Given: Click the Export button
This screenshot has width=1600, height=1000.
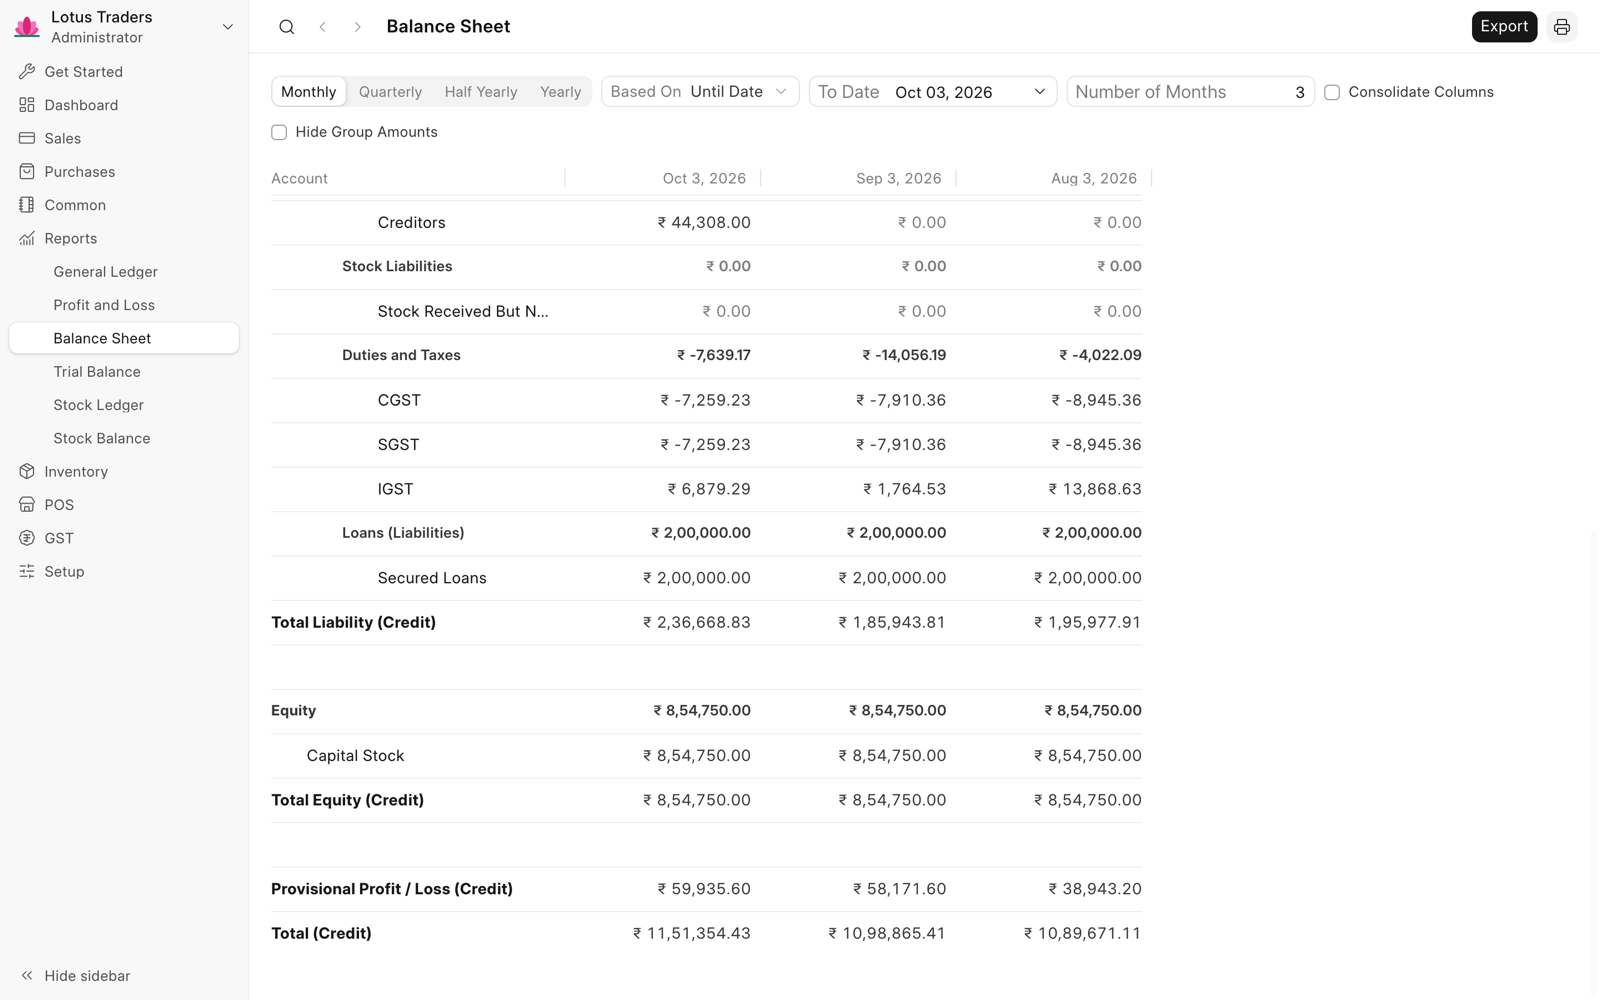Looking at the screenshot, I should click(1504, 27).
